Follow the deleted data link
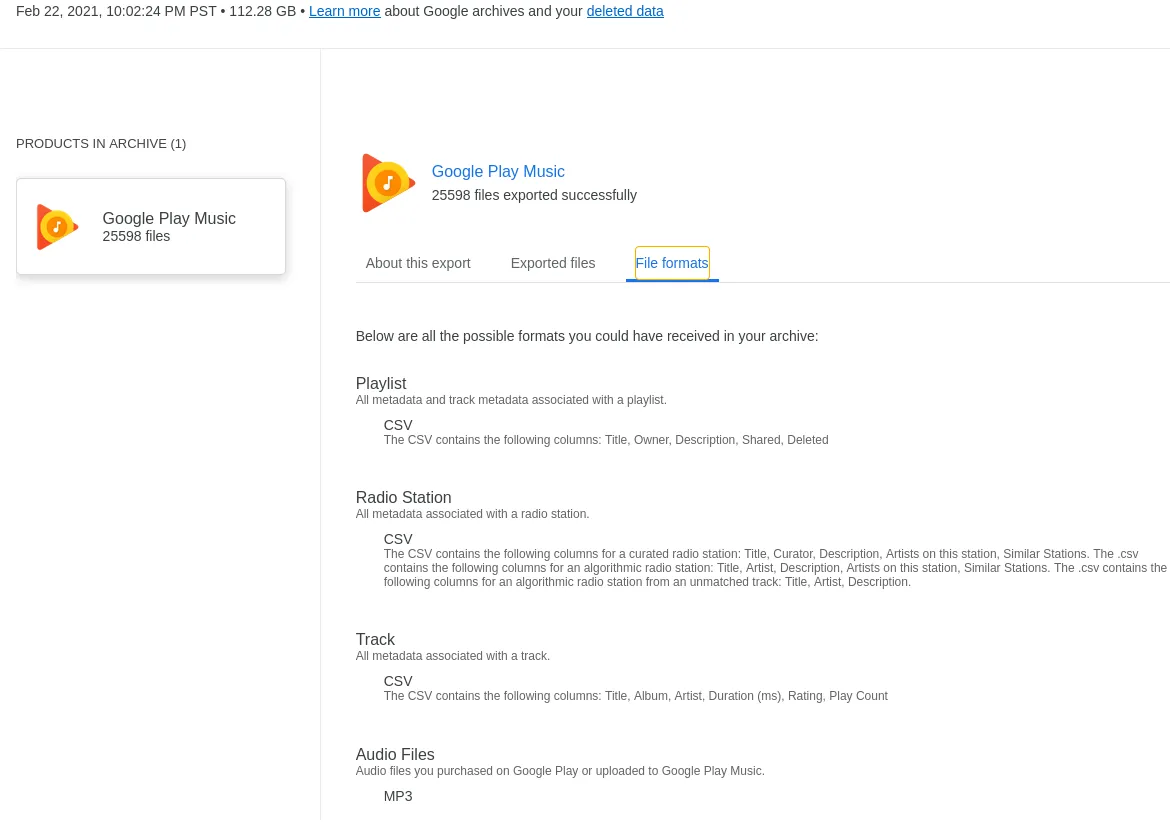Screen dimensions: 1170x824 click(x=624, y=11)
